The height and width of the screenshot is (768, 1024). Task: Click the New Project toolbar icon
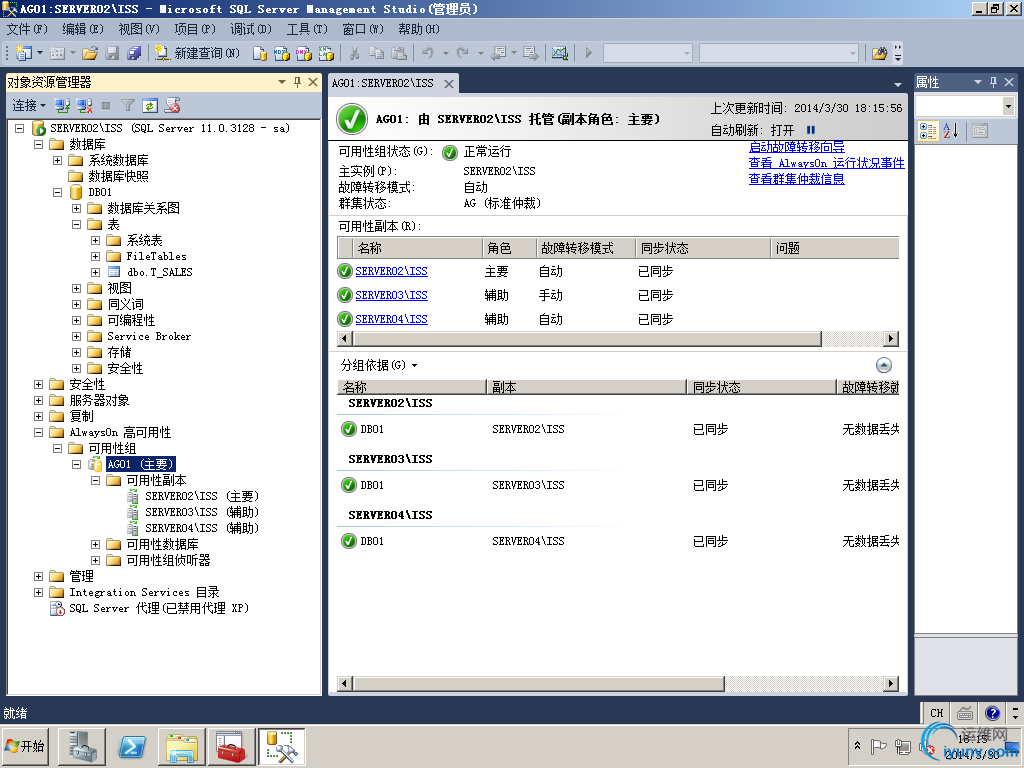[24, 53]
